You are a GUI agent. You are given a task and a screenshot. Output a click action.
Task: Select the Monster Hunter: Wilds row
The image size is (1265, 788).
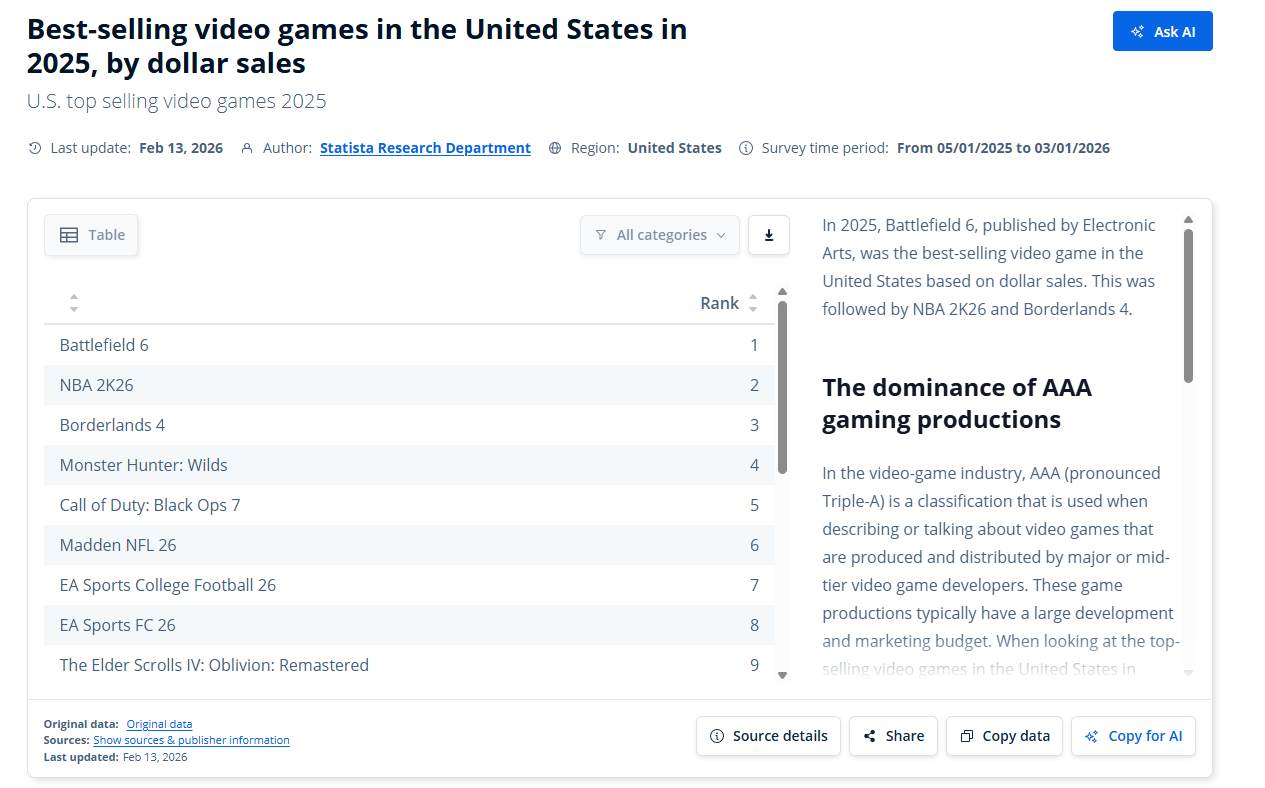[409, 465]
